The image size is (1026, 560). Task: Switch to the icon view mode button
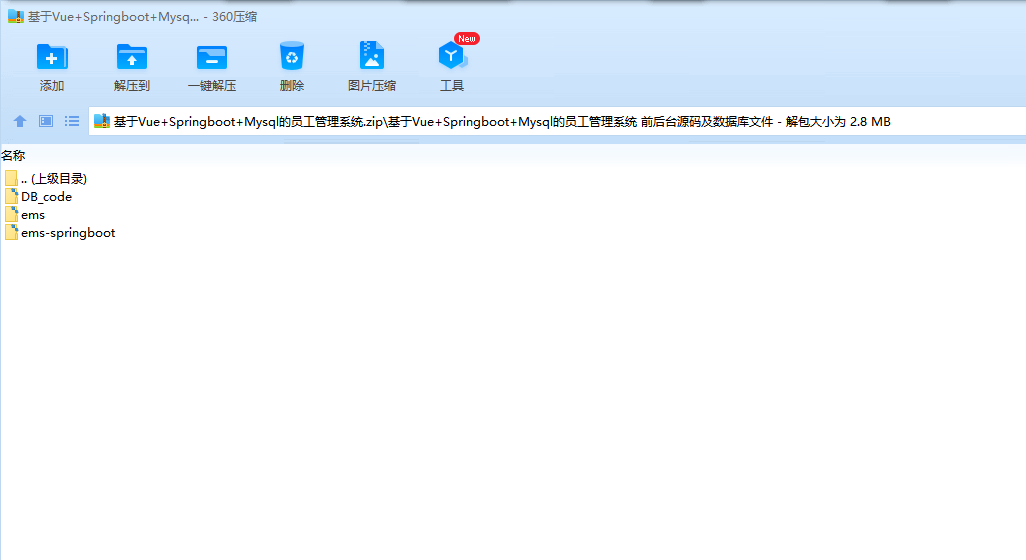46,121
